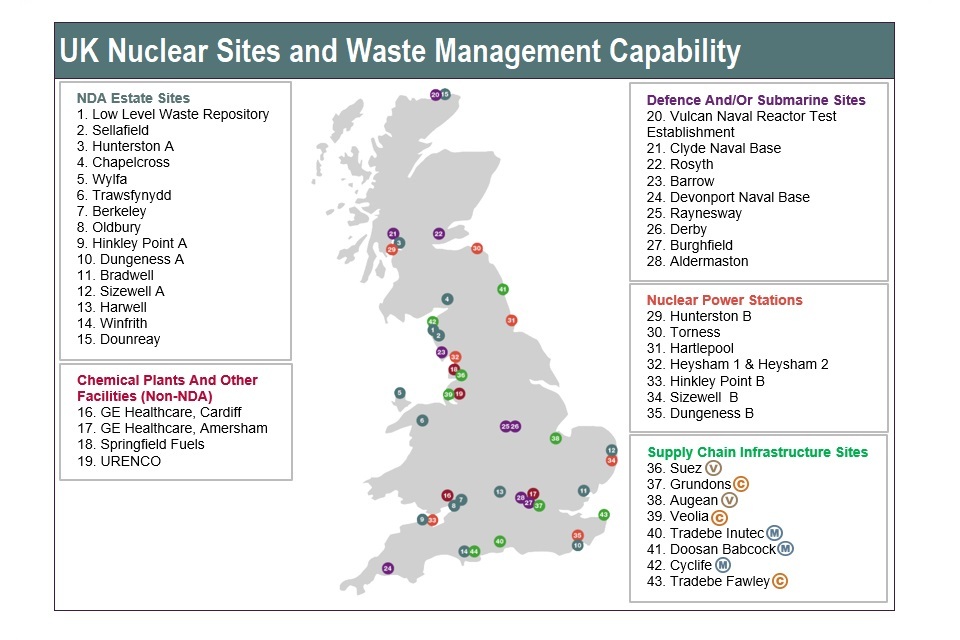Screen dimensions: 960x640
Task: Click the V icon beside Suez
Action: pyautogui.click(x=713, y=468)
